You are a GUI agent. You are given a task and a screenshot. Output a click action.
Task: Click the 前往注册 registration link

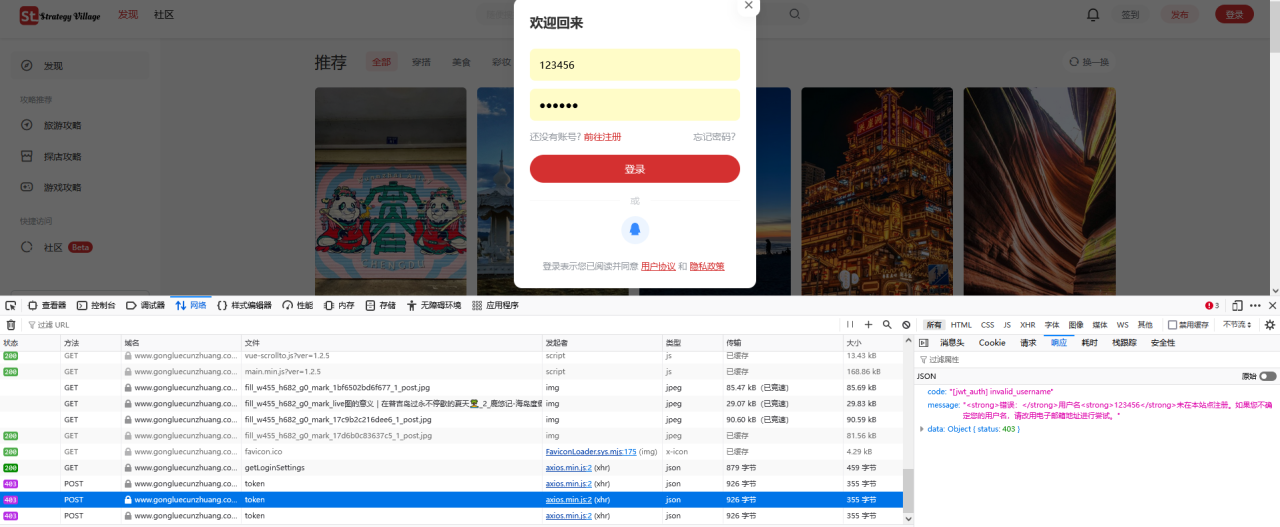(x=602, y=137)
